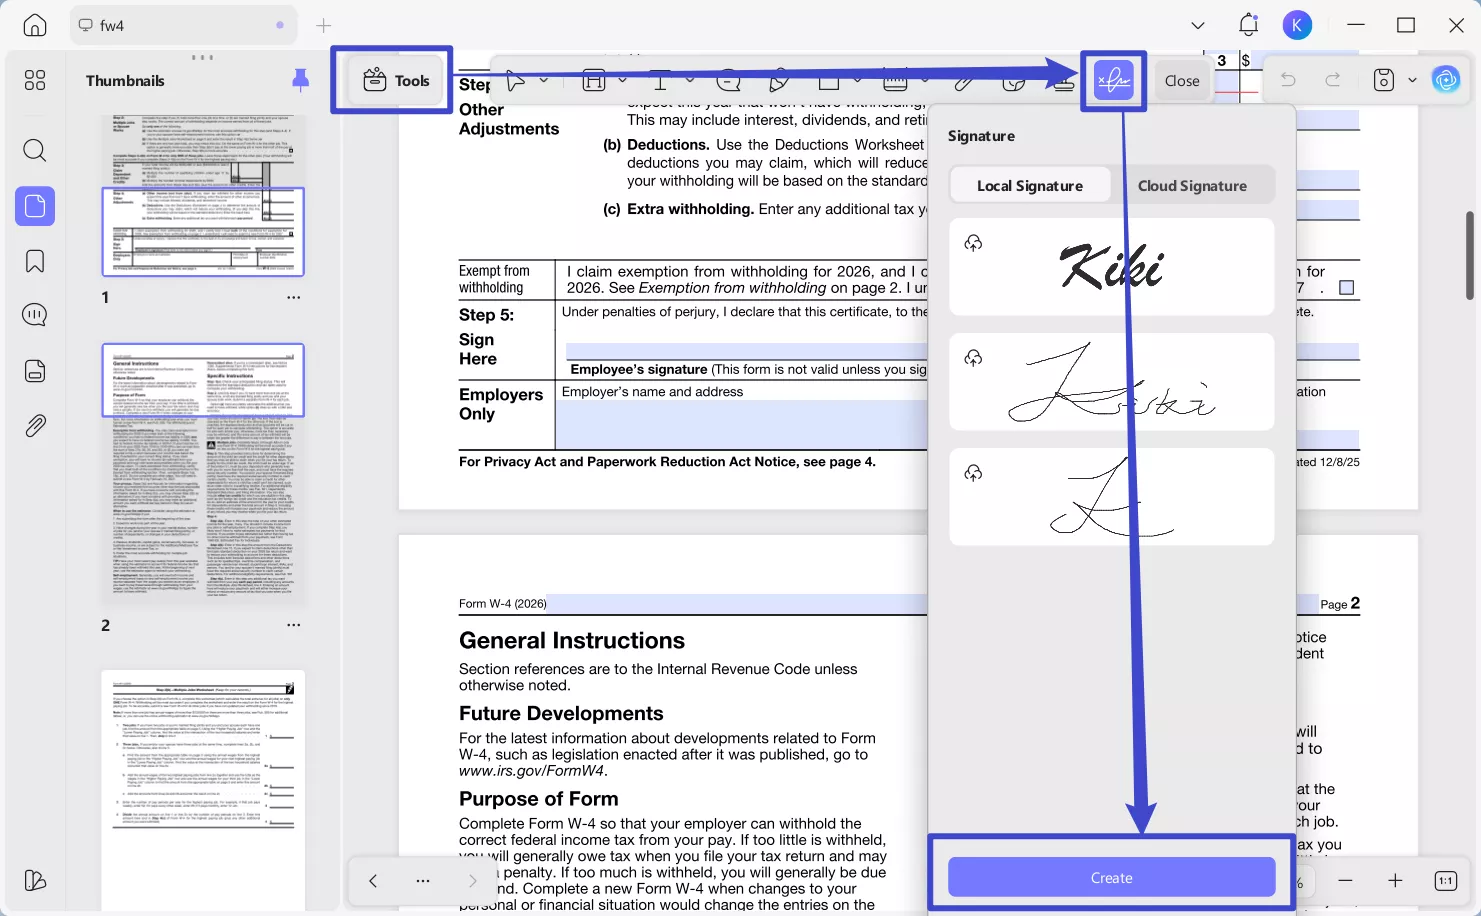This screenshot has width=1481, height=916.
Task: Open the shape tool dropdown chevron
Action: click(857, 82)
